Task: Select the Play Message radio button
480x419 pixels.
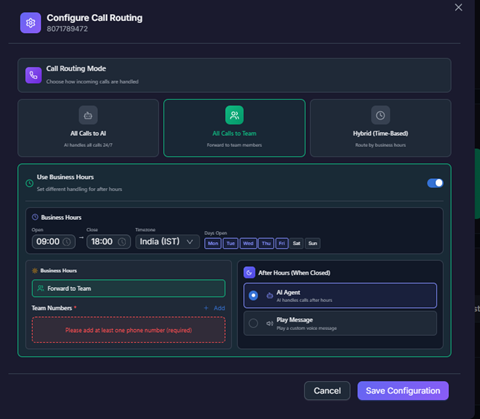Action: coord(253,323)
